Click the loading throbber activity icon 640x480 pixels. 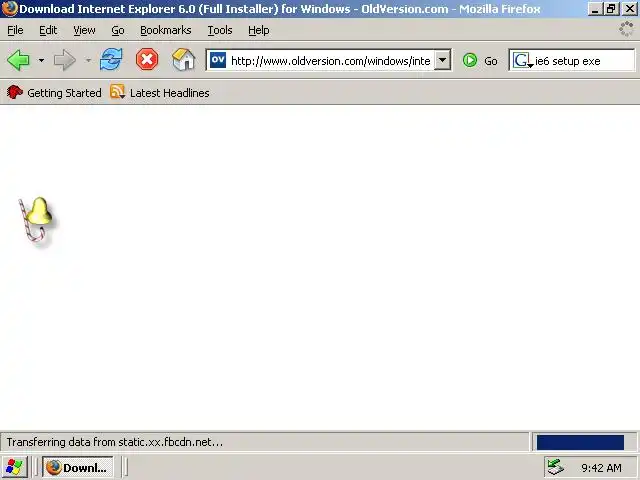pos(626,29)
